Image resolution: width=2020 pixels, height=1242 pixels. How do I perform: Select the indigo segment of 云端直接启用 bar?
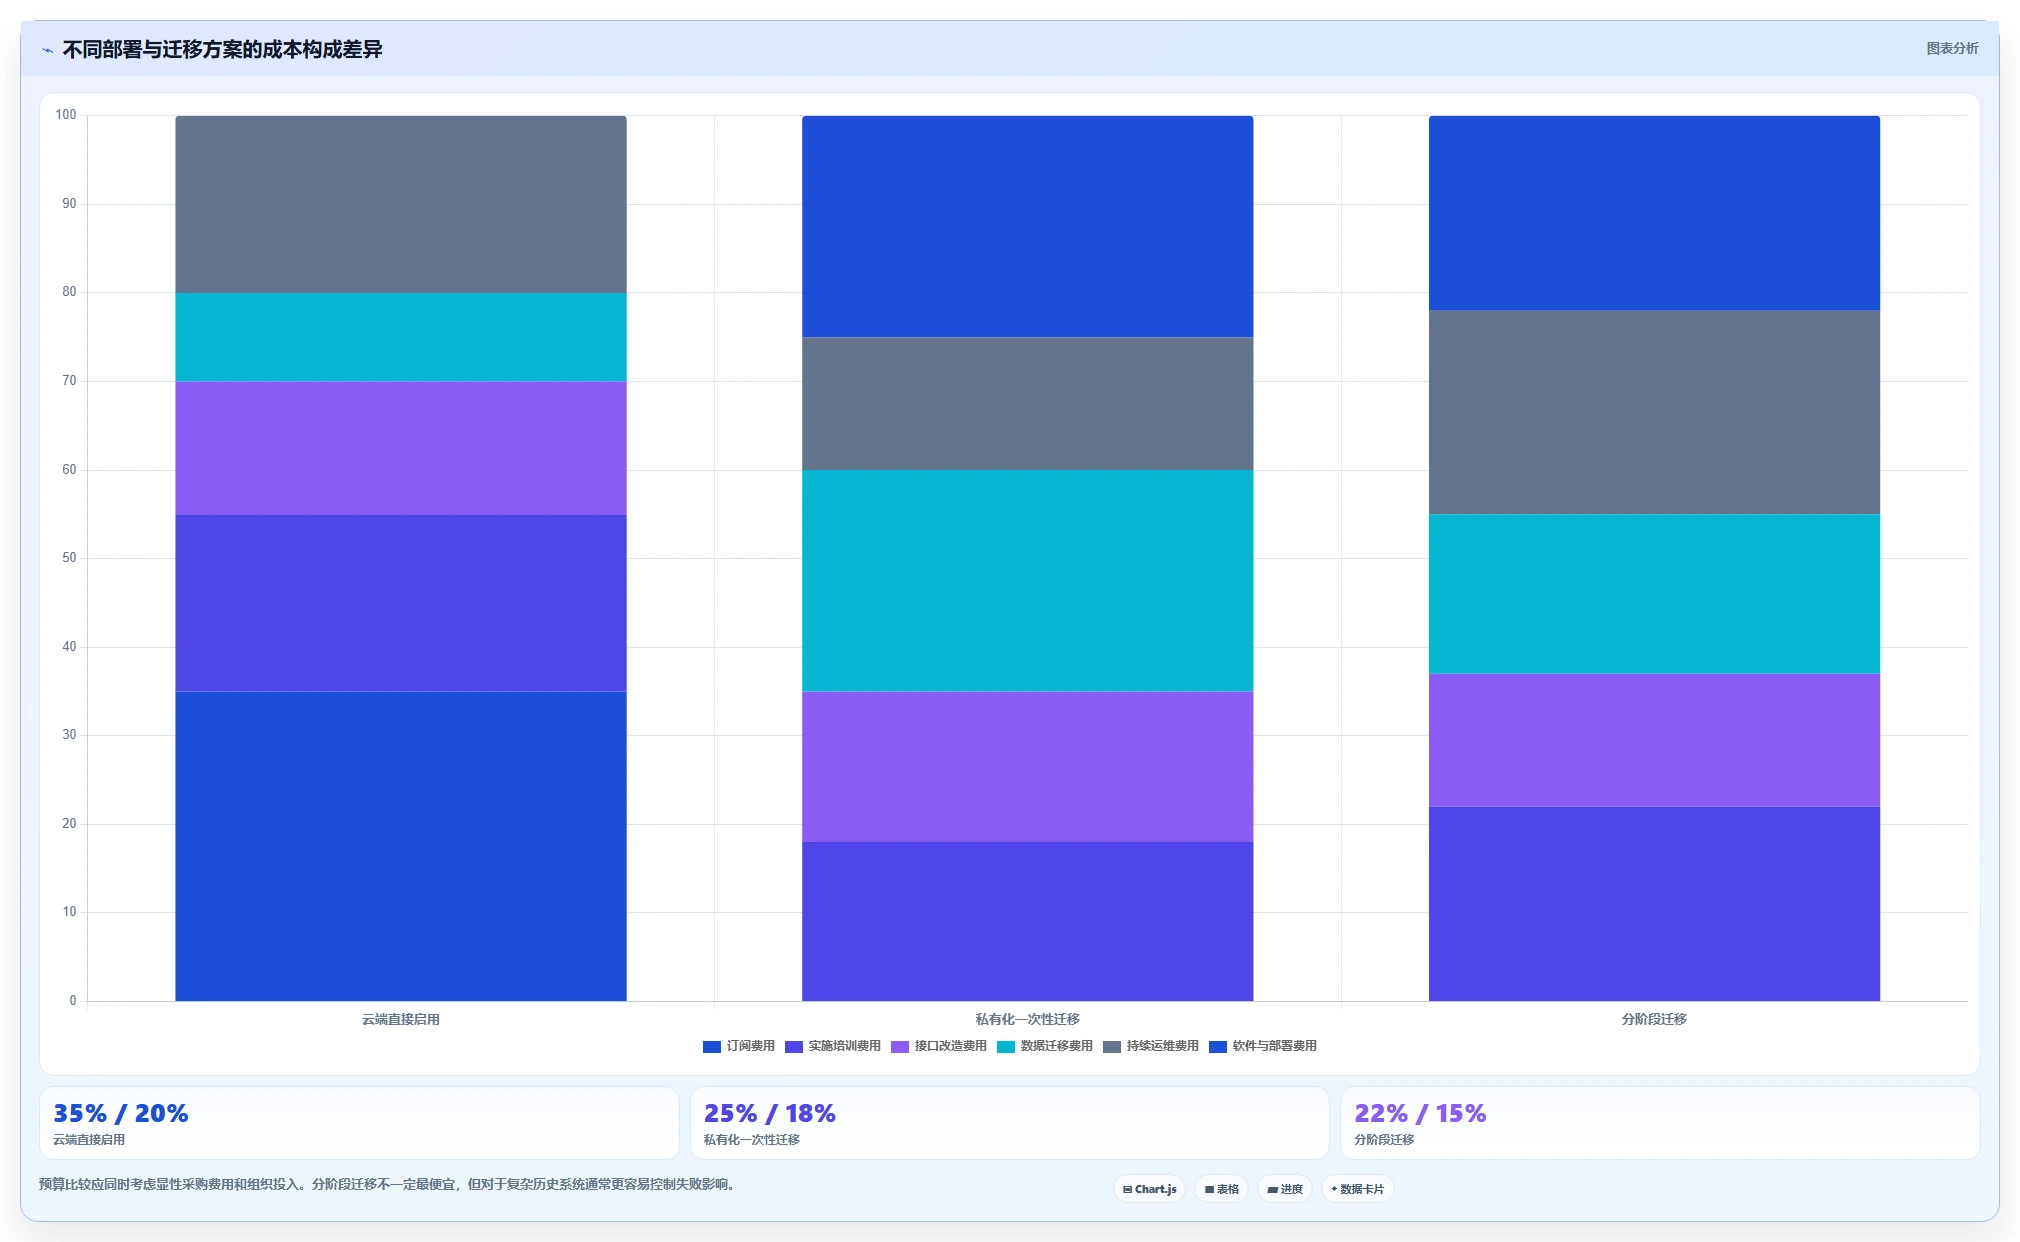click(x=401, y=603)
